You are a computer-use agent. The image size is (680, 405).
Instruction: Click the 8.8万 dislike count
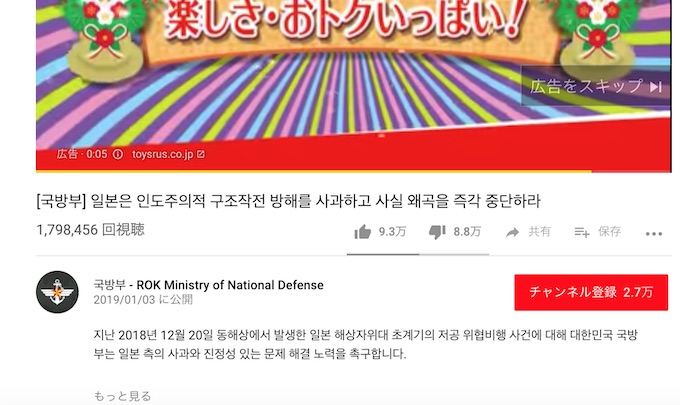tap(468, 232)
